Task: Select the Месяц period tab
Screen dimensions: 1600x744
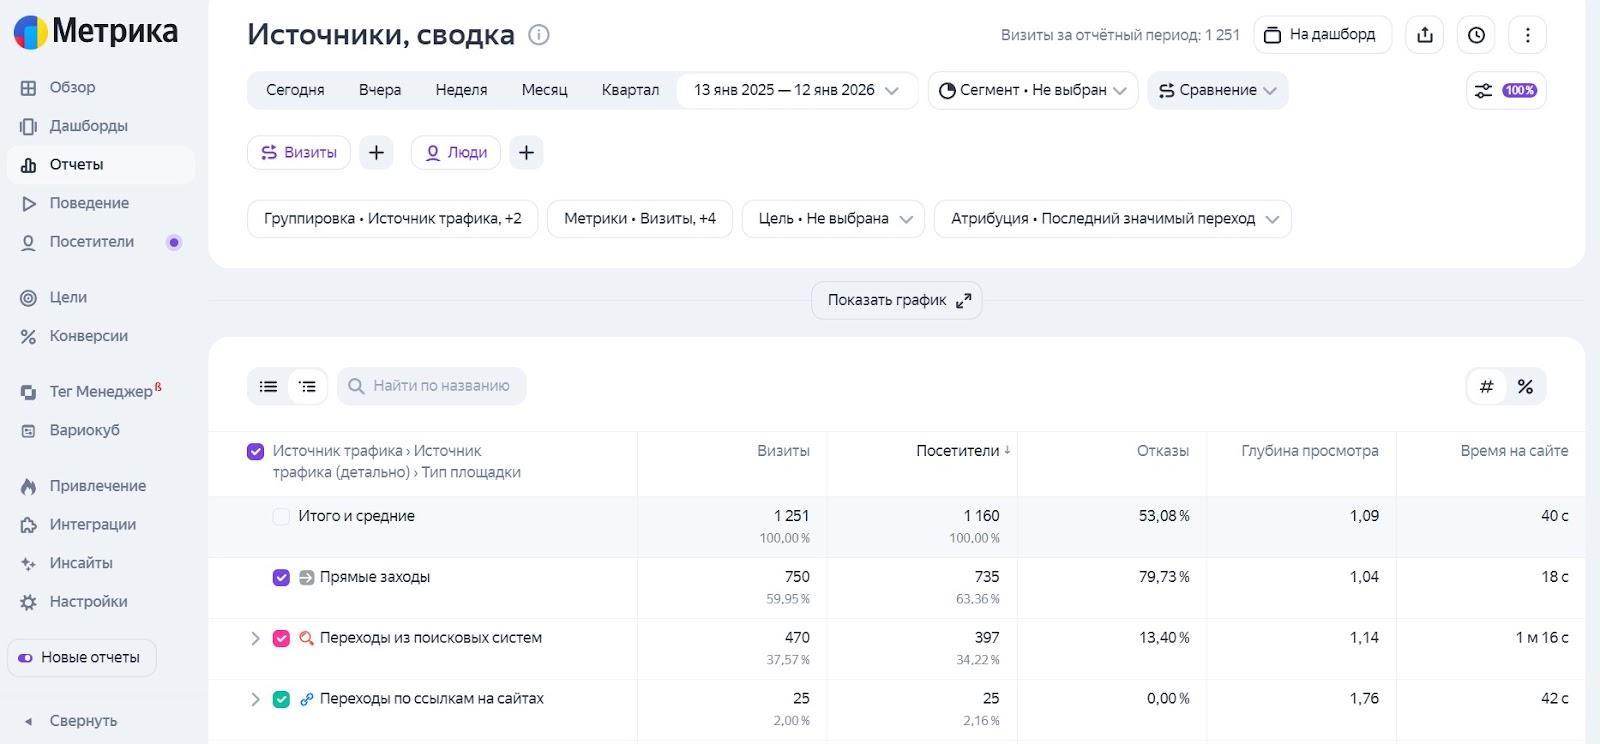Action: (544, 90)
